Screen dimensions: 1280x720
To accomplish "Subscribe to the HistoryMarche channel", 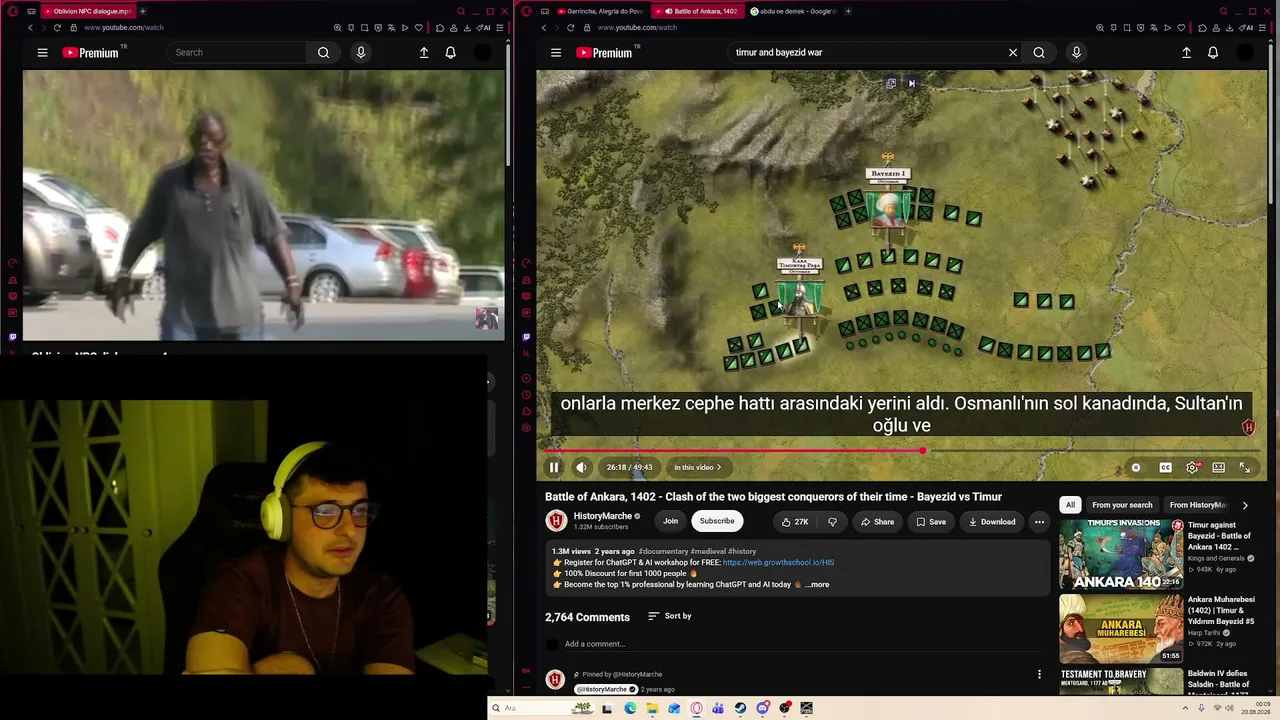I will click(x=717, y=521).
